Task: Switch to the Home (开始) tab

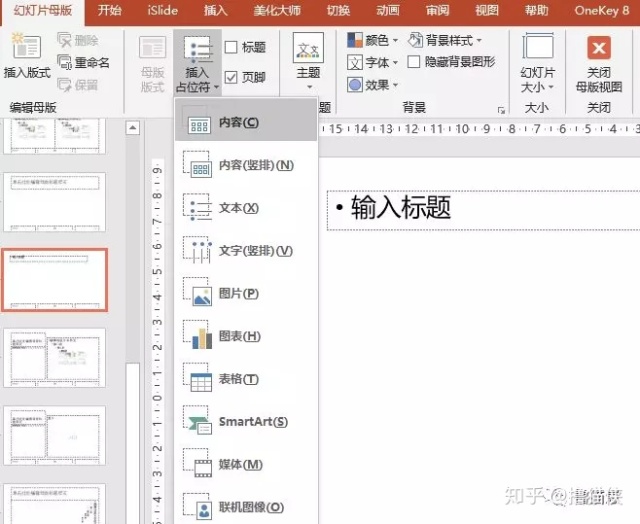Action: pyautogui.click(x=109, y=11)
